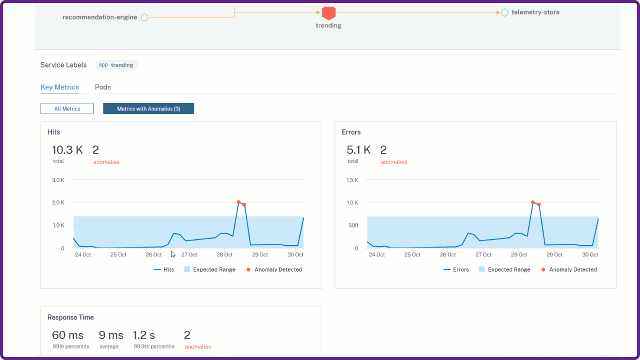The width and height of the screenshot is (640, 360).
Task: Click the Hits chart title
Action: pyautogui.click(x=54, y=132)
